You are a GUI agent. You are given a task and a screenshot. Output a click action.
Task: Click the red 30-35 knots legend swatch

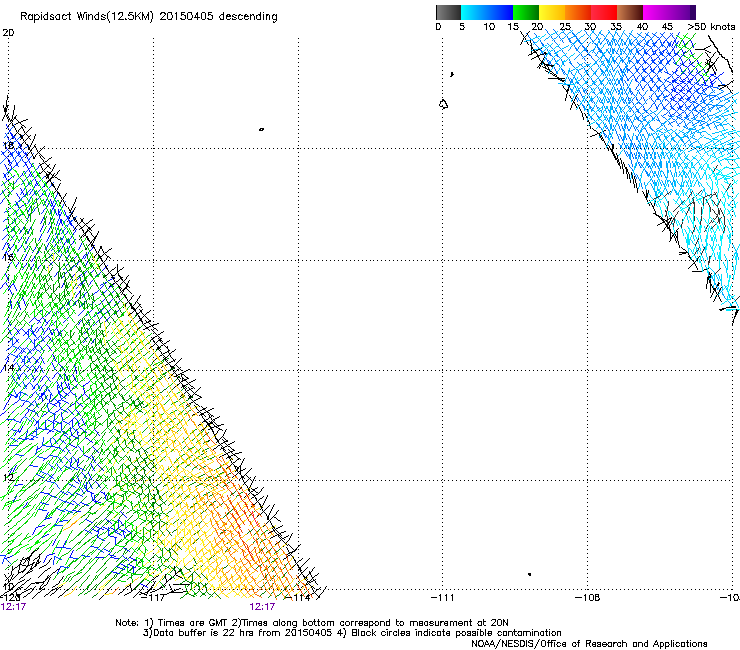[604, 12]
